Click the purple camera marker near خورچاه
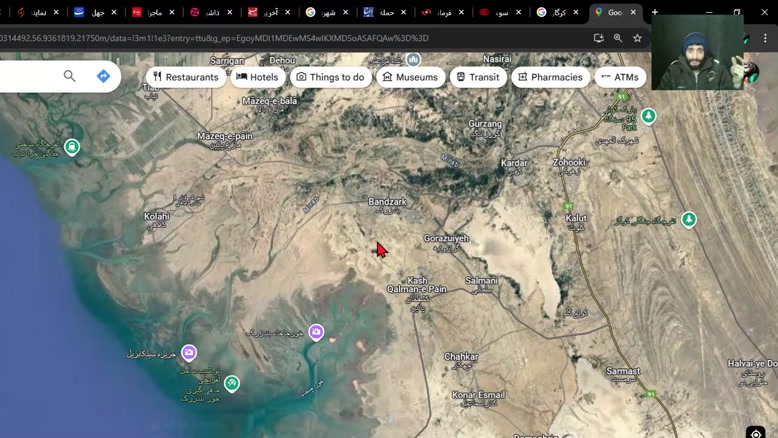 (316, 332)
